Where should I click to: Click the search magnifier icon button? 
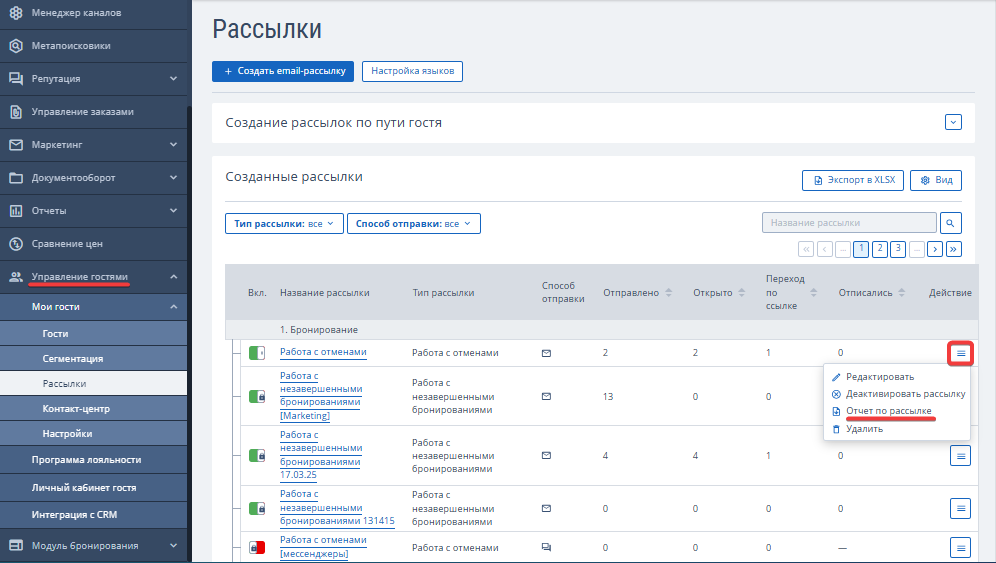[x=951, y=223]
